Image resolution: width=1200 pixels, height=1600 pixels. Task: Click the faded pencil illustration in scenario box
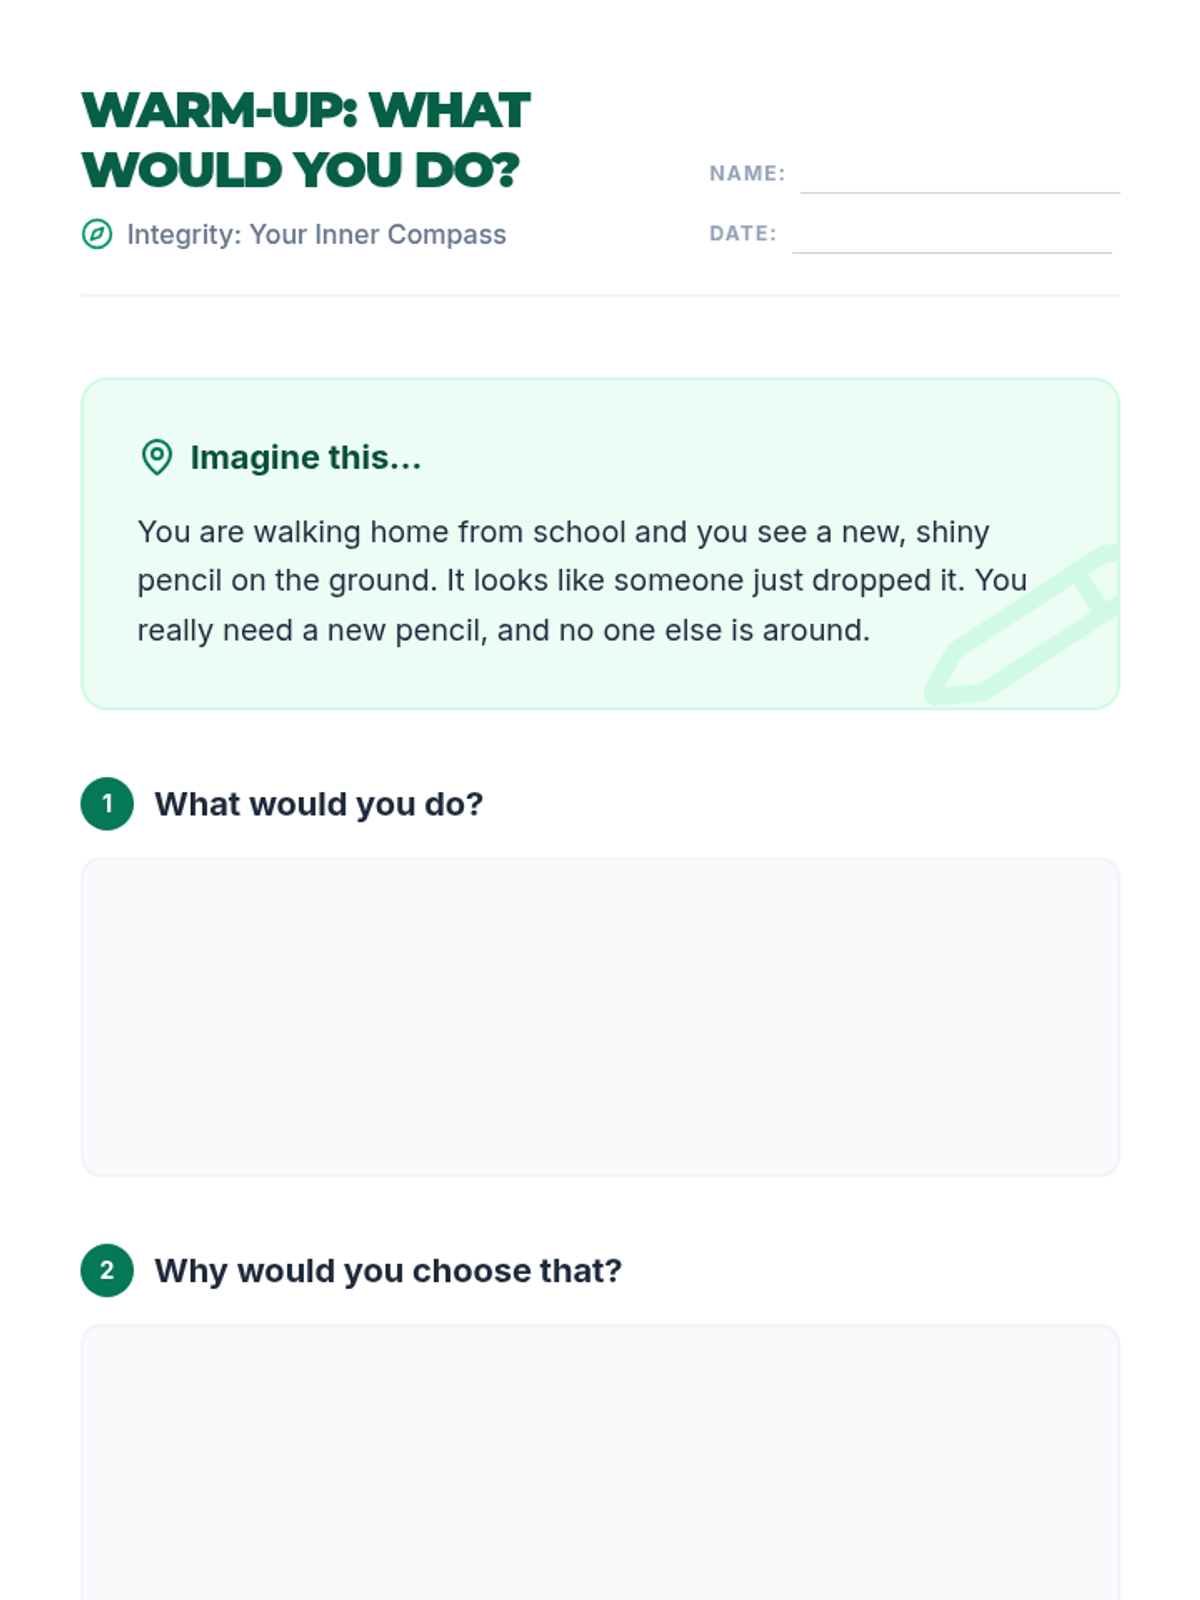coord(1022,626)
